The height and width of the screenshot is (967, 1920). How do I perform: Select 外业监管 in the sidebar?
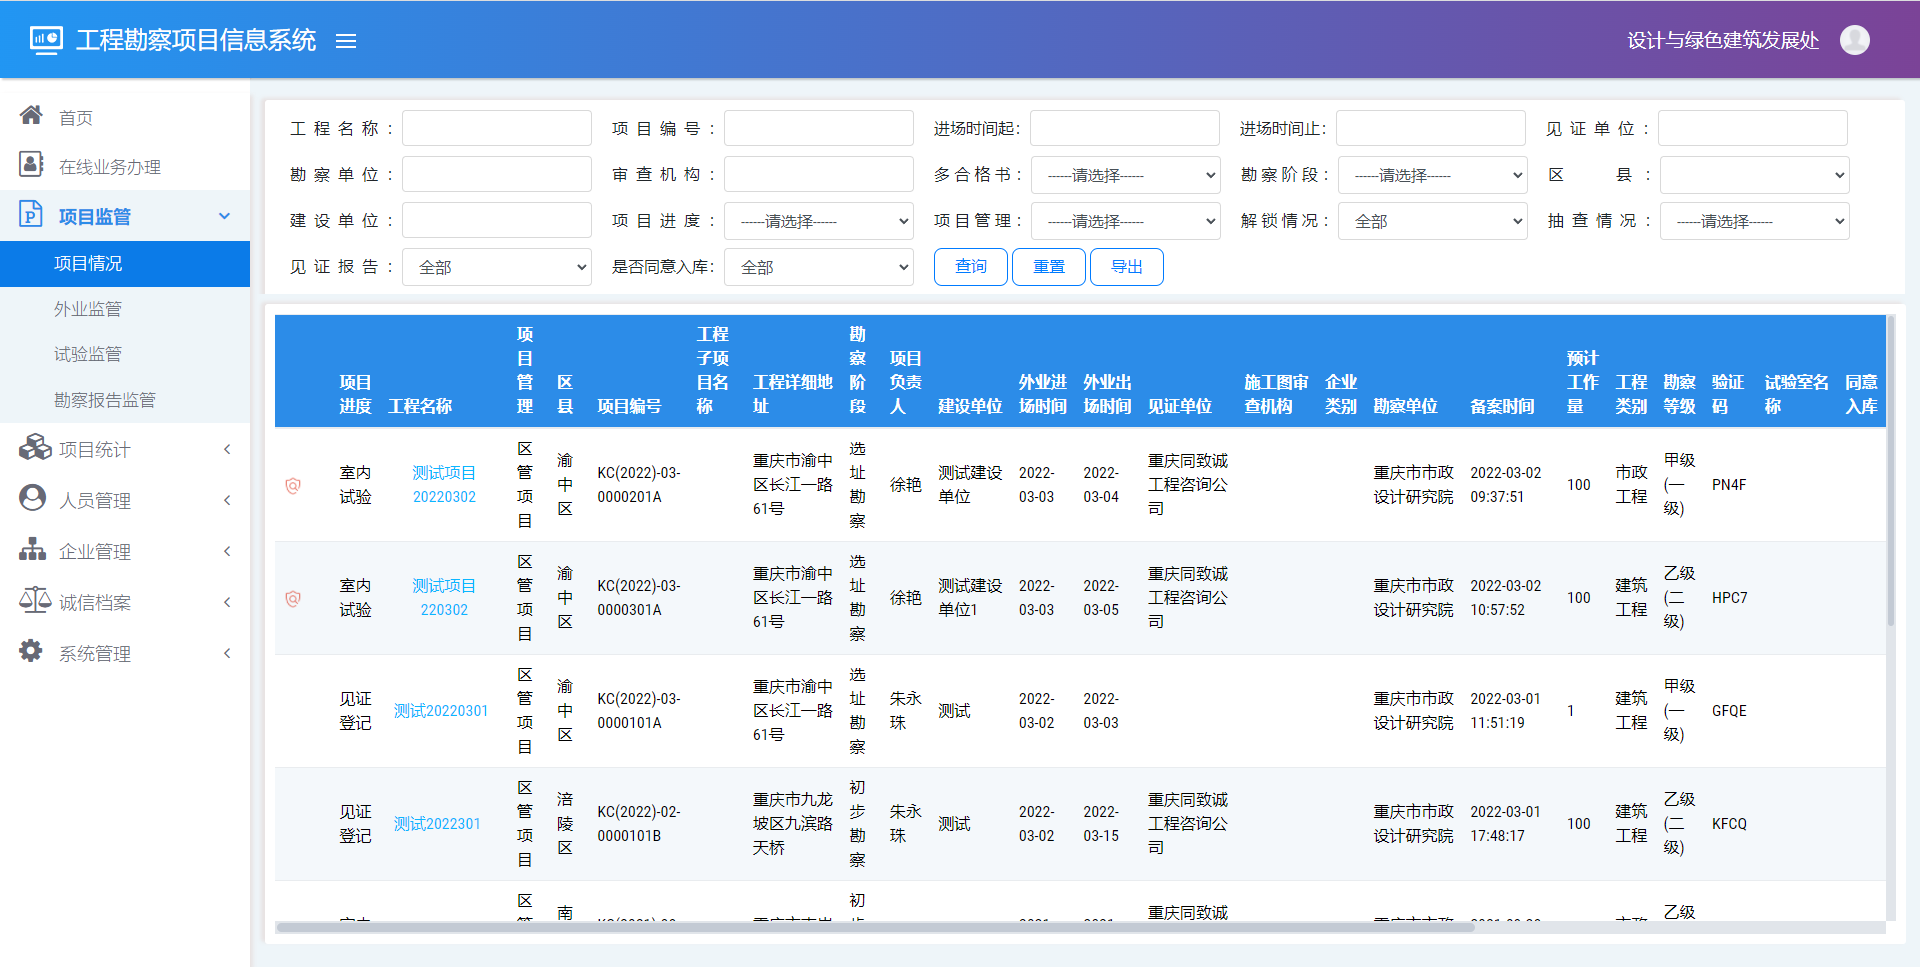(x=88, y=309)
